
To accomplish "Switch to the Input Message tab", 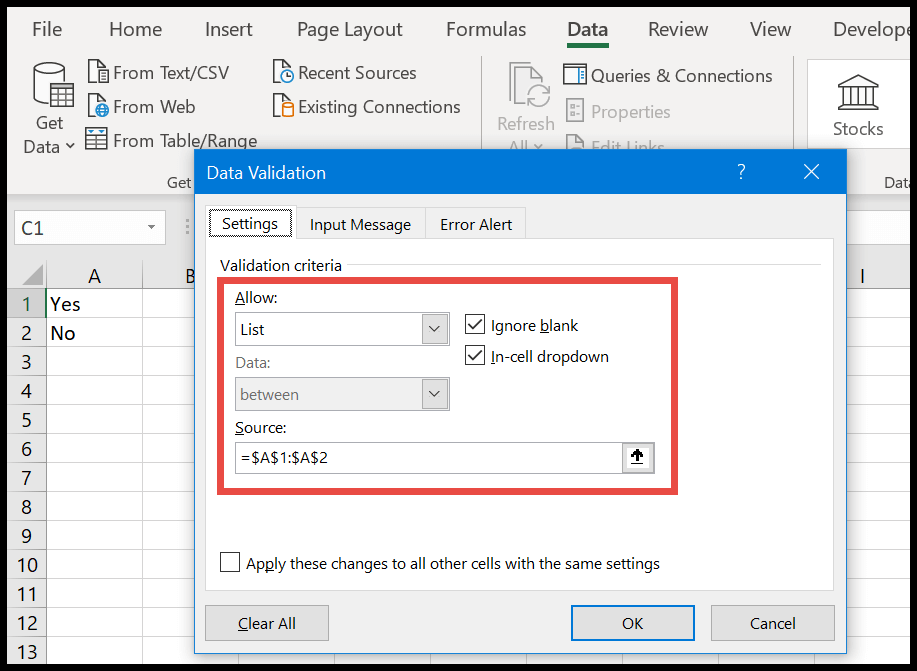I will coord(360,225).
